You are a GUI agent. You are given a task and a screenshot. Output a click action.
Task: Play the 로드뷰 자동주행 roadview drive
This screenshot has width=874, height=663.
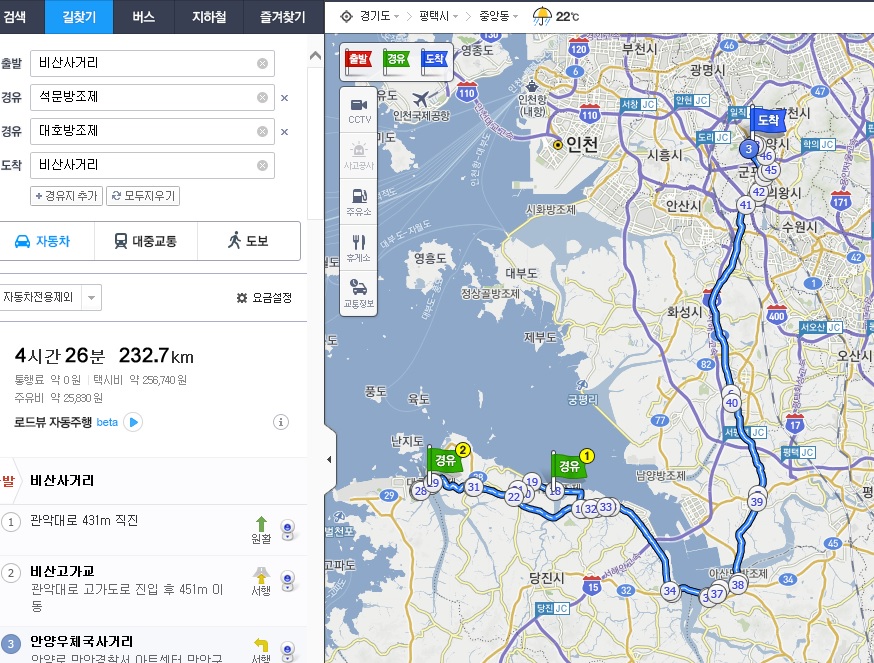coord(133,422)
